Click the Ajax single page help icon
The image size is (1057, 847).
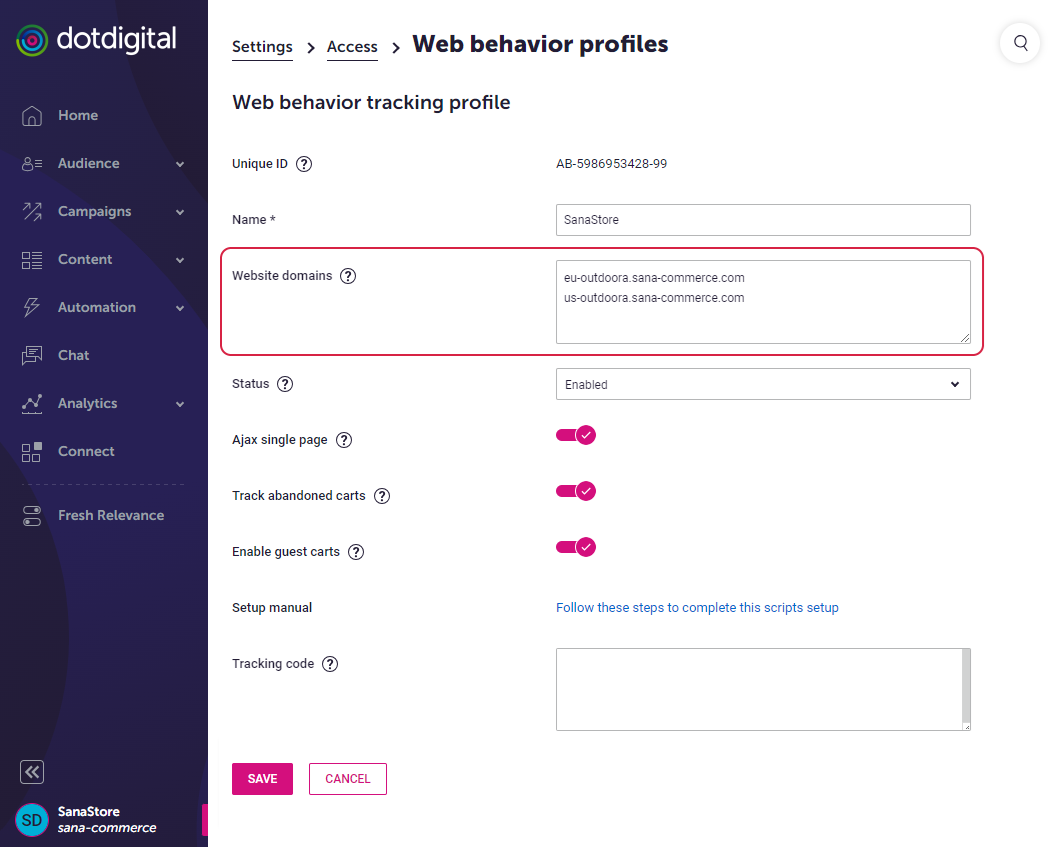coord(344,440)
